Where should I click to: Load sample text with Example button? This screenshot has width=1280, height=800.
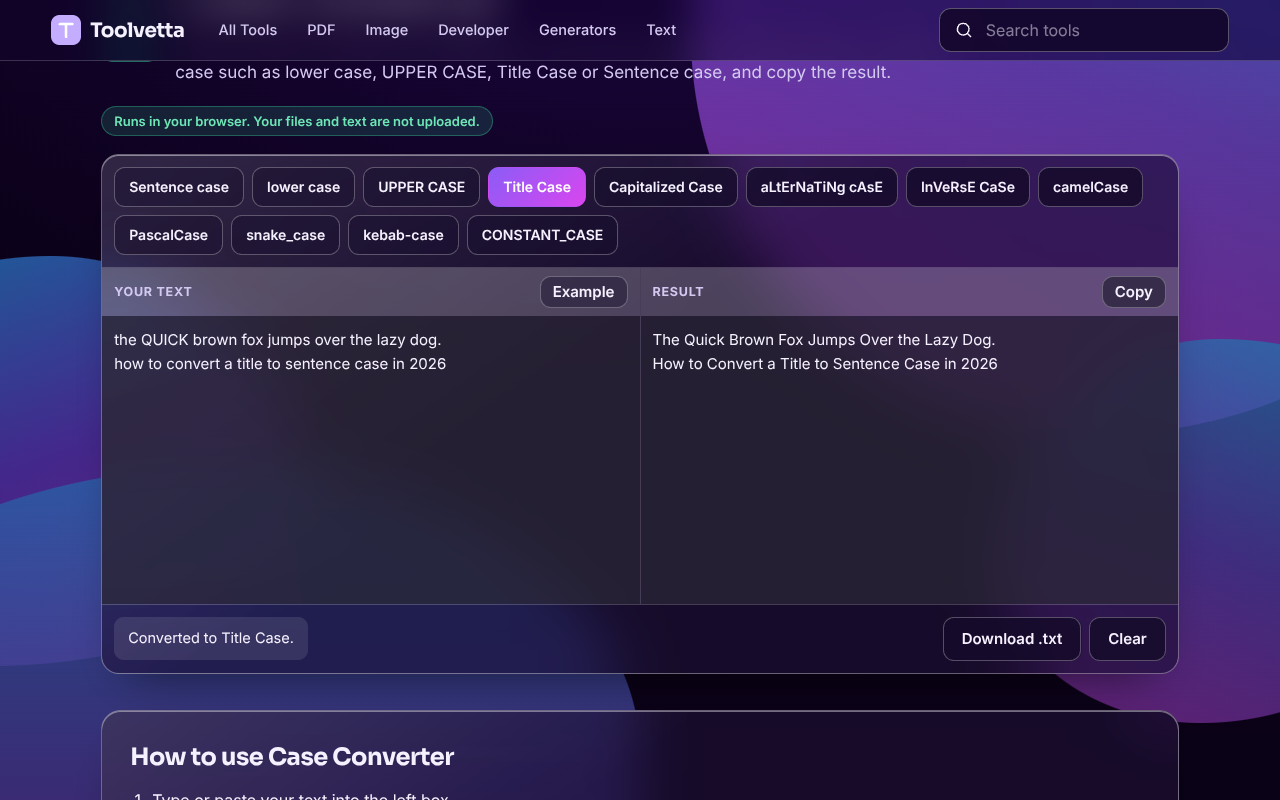584,292
